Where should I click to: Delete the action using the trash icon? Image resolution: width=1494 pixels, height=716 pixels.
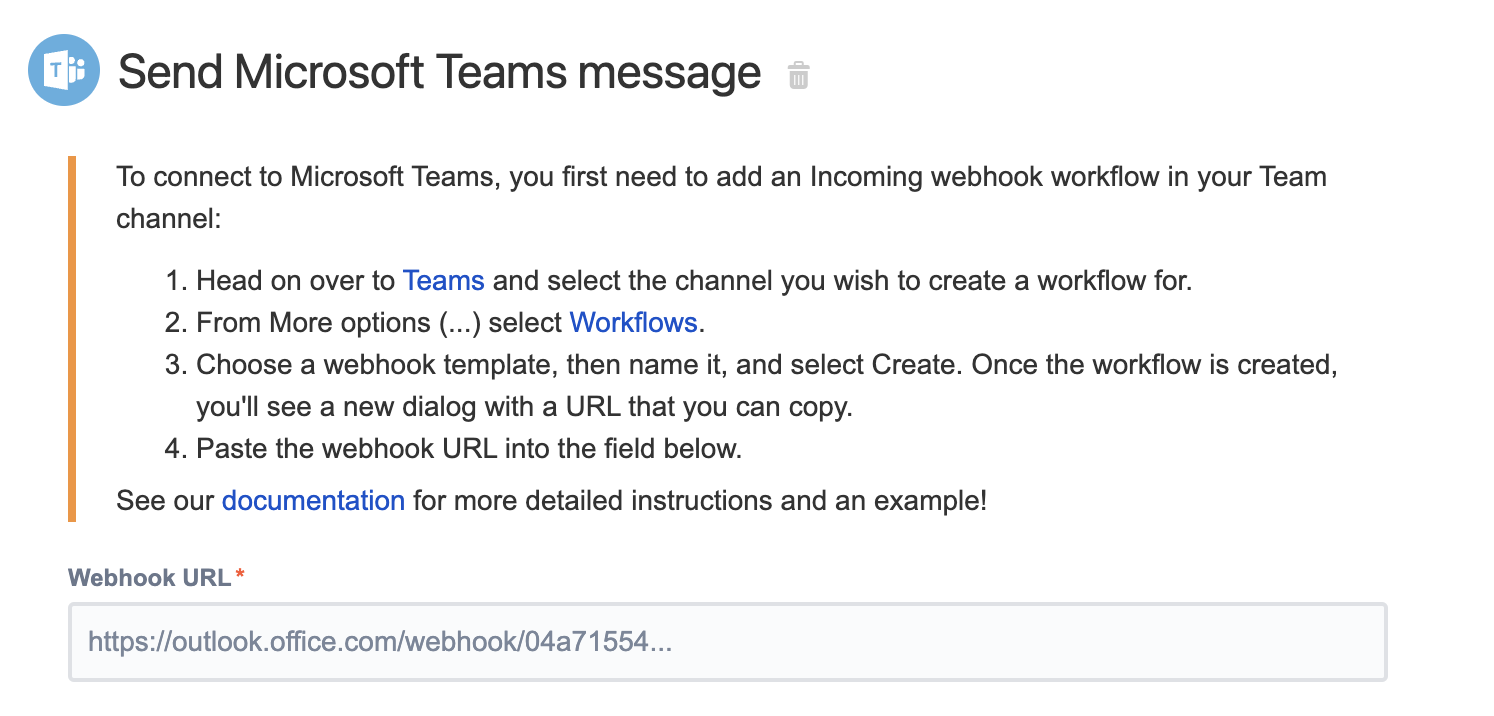[x=798, y=75]
